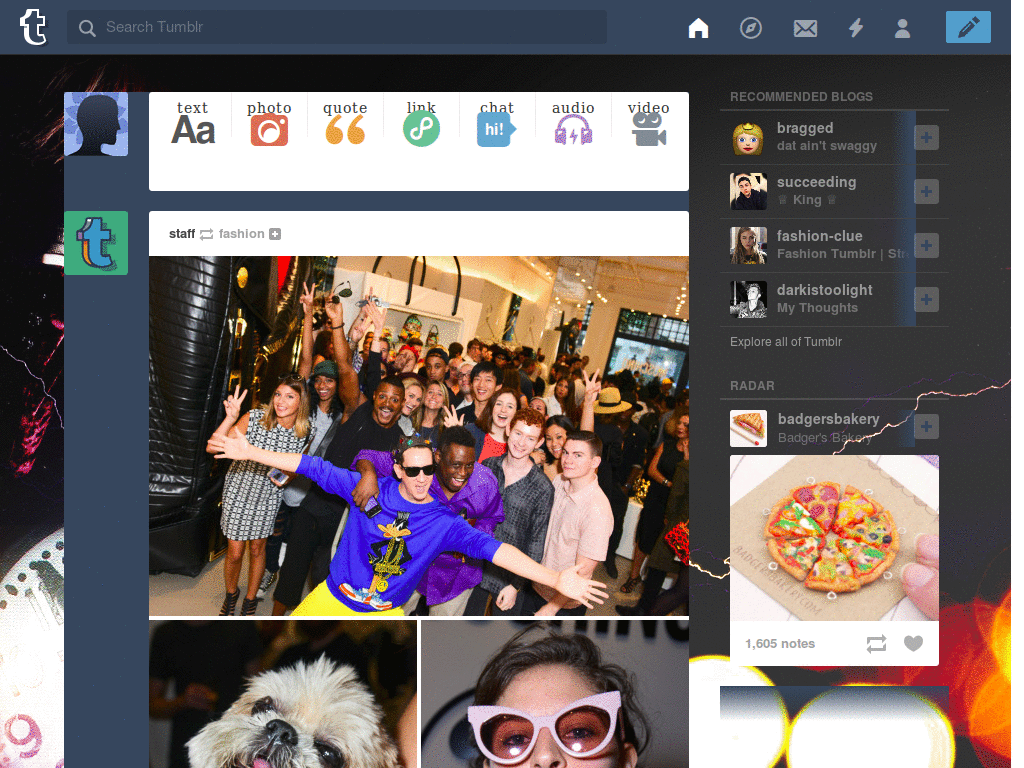The height and width of the screenshot is (768, 1024).
Task: Click the reblog arrows icon beside staff
Action: (206, 234)
